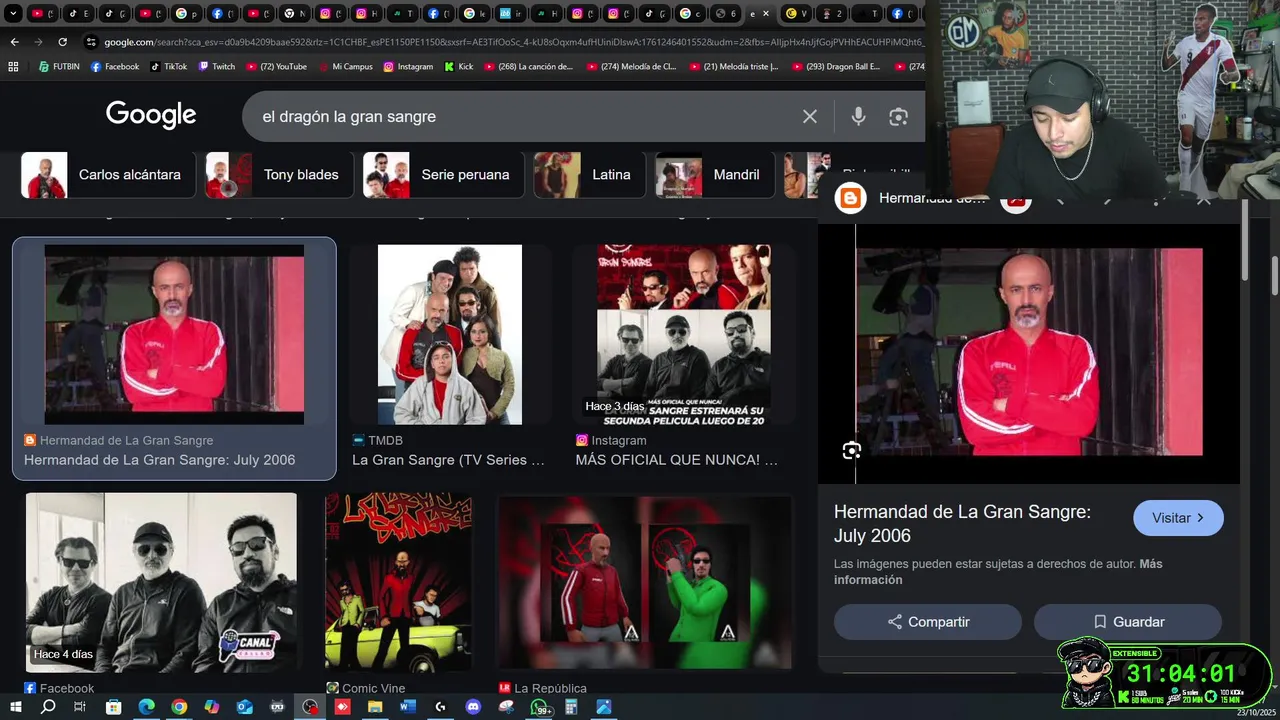Screen dimensions: 1280x720
Task: Click the Google logo
Action: point(151,115)
